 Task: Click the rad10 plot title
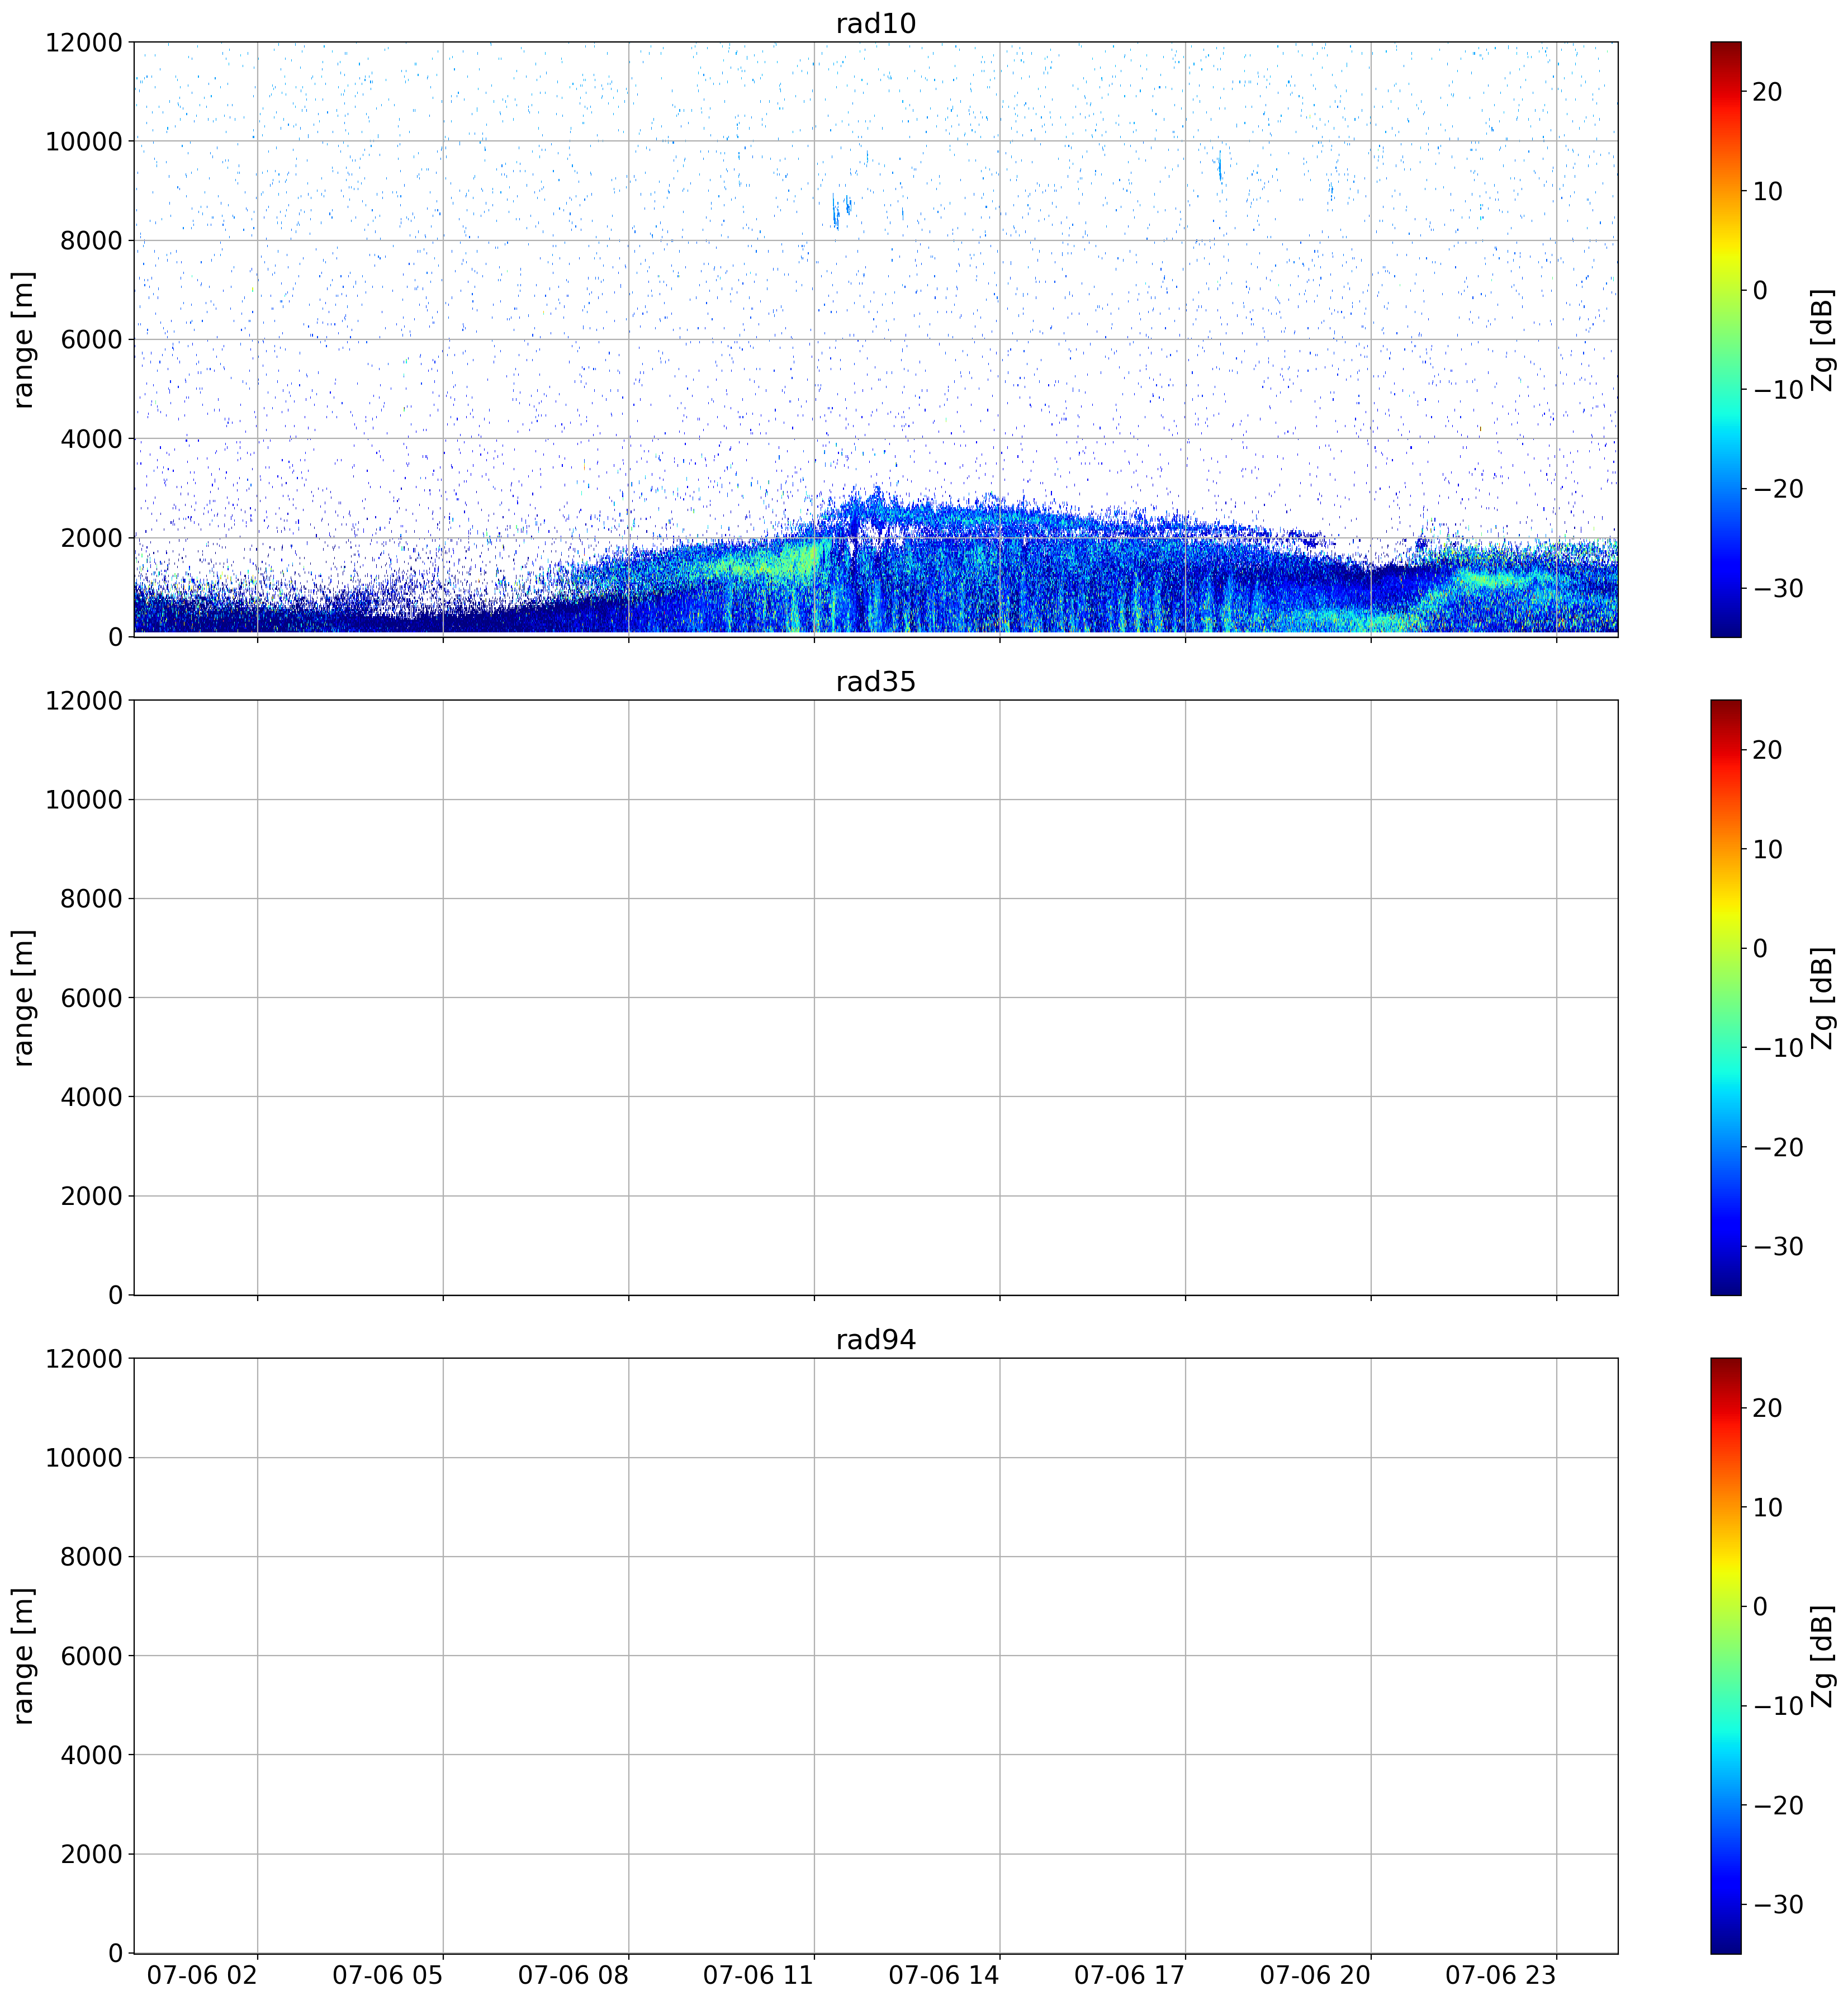click(x=875, y=23)
